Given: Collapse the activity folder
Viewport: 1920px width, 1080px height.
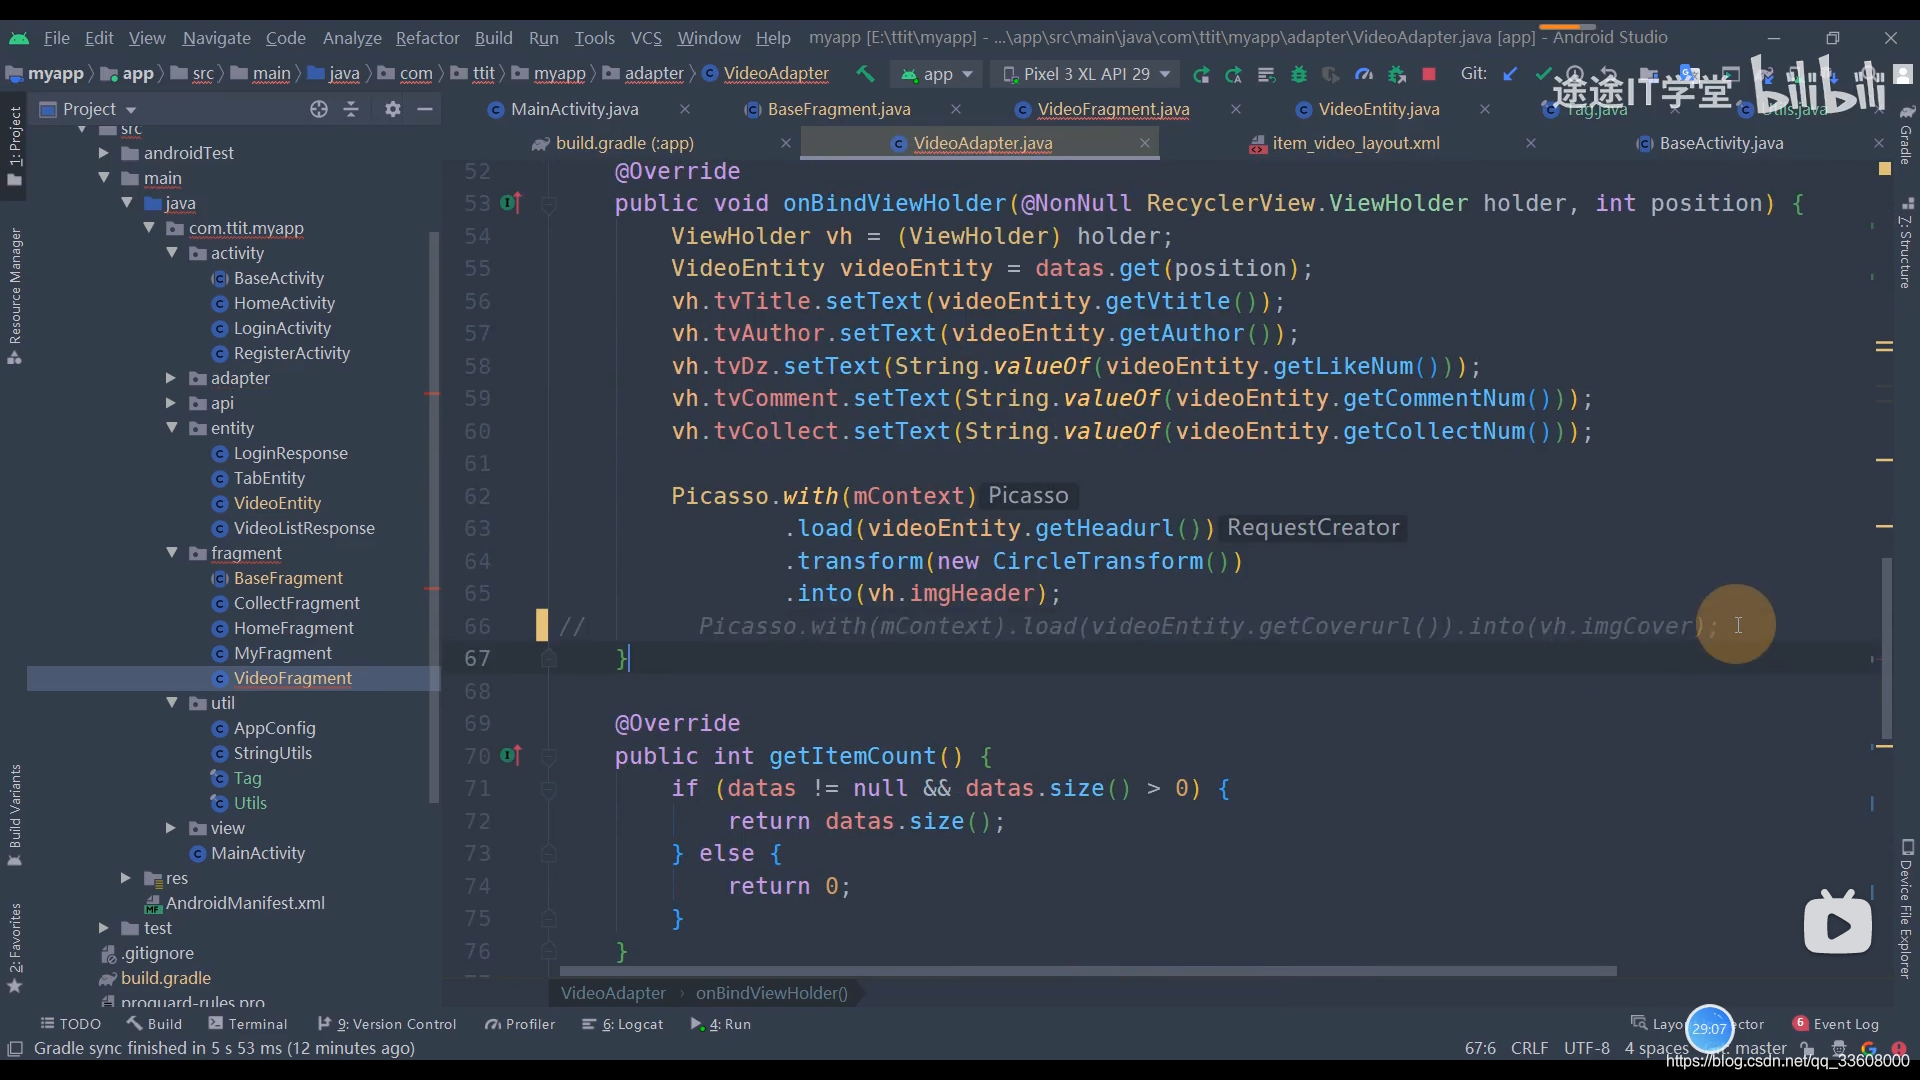Looking at the screenshot, I should 172,253.
